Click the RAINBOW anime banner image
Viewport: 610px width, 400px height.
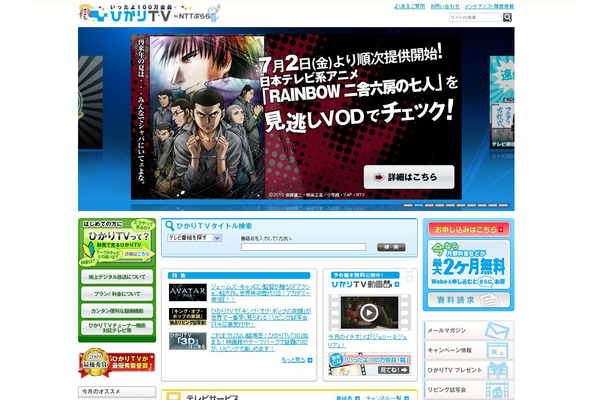296,117
